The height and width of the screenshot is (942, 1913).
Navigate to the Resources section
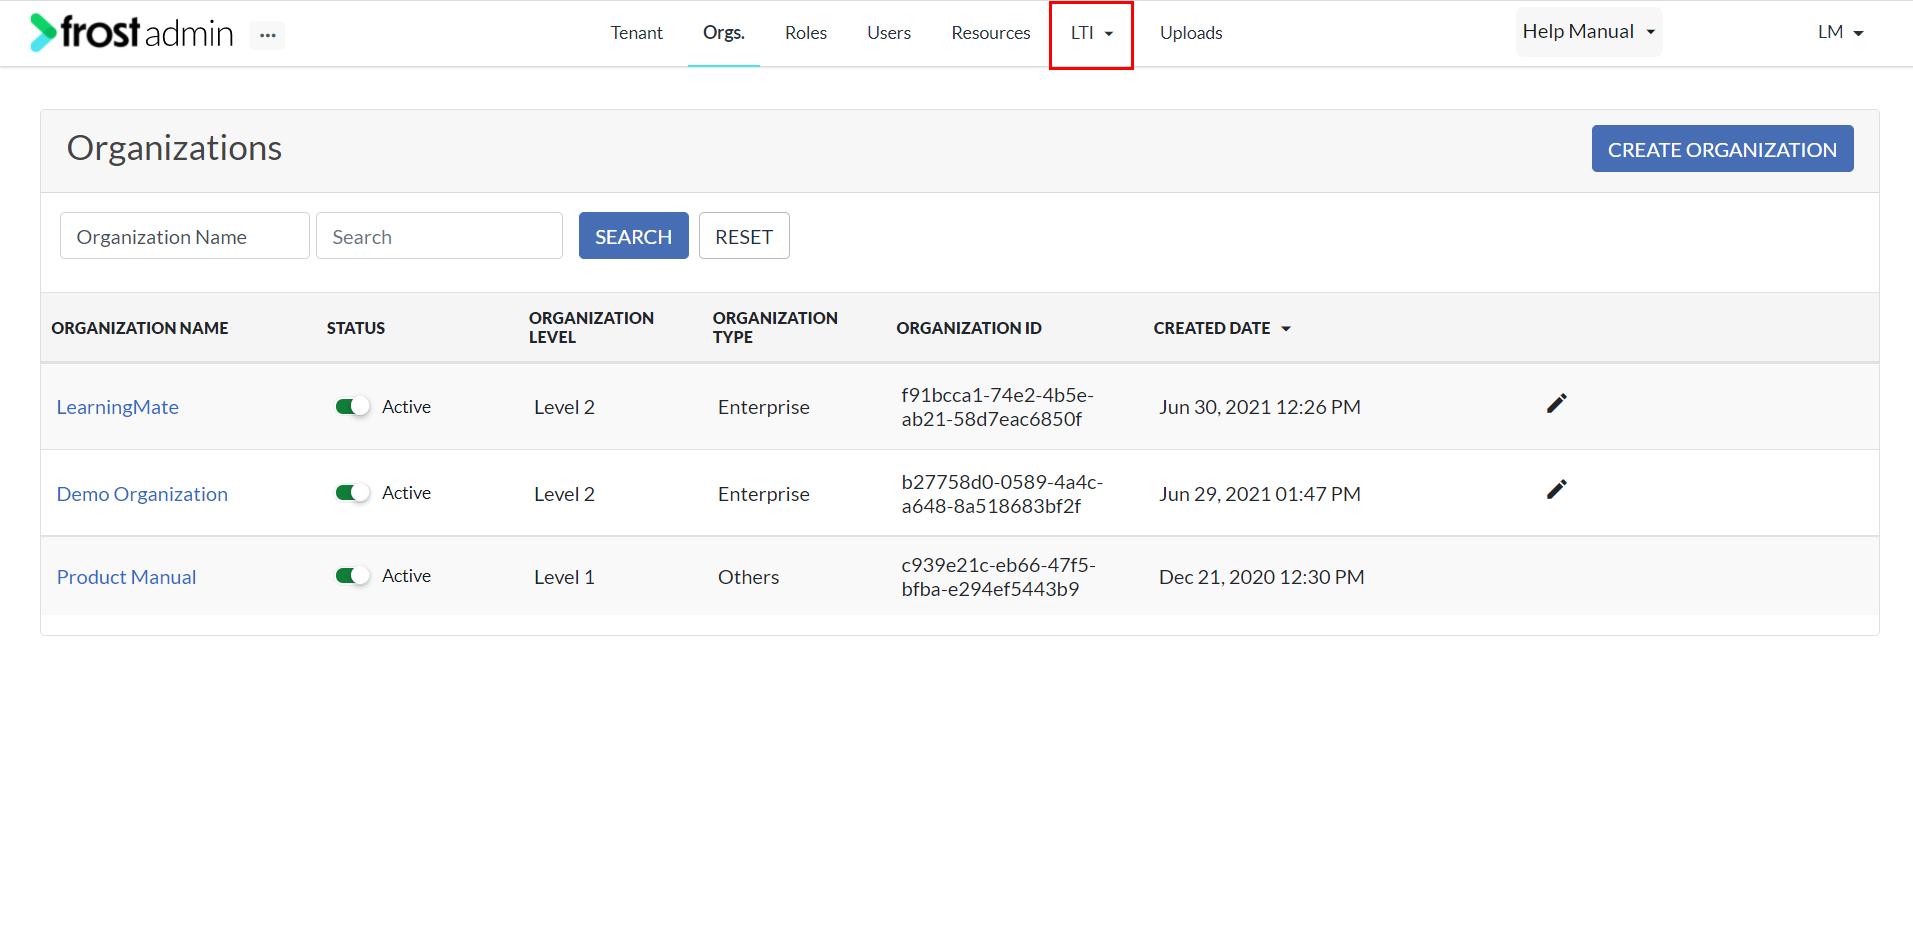click(x=989, y=33)
